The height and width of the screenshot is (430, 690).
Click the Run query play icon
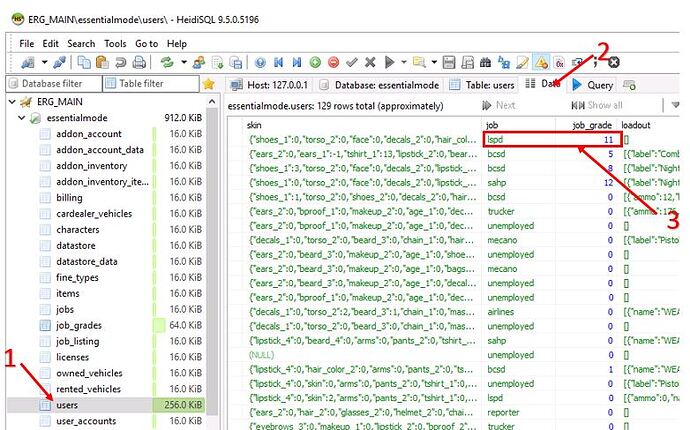389,62
